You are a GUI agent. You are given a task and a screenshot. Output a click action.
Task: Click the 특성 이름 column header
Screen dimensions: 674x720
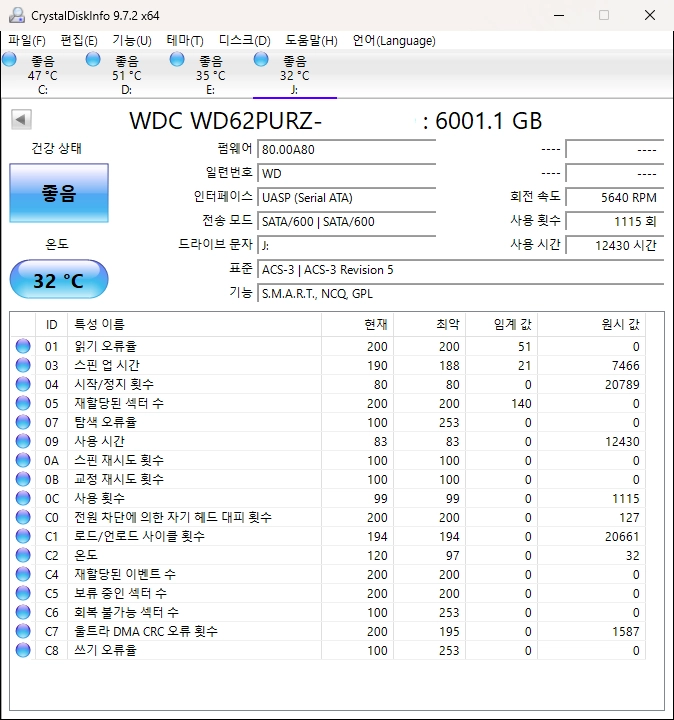[x=194, y=325]
